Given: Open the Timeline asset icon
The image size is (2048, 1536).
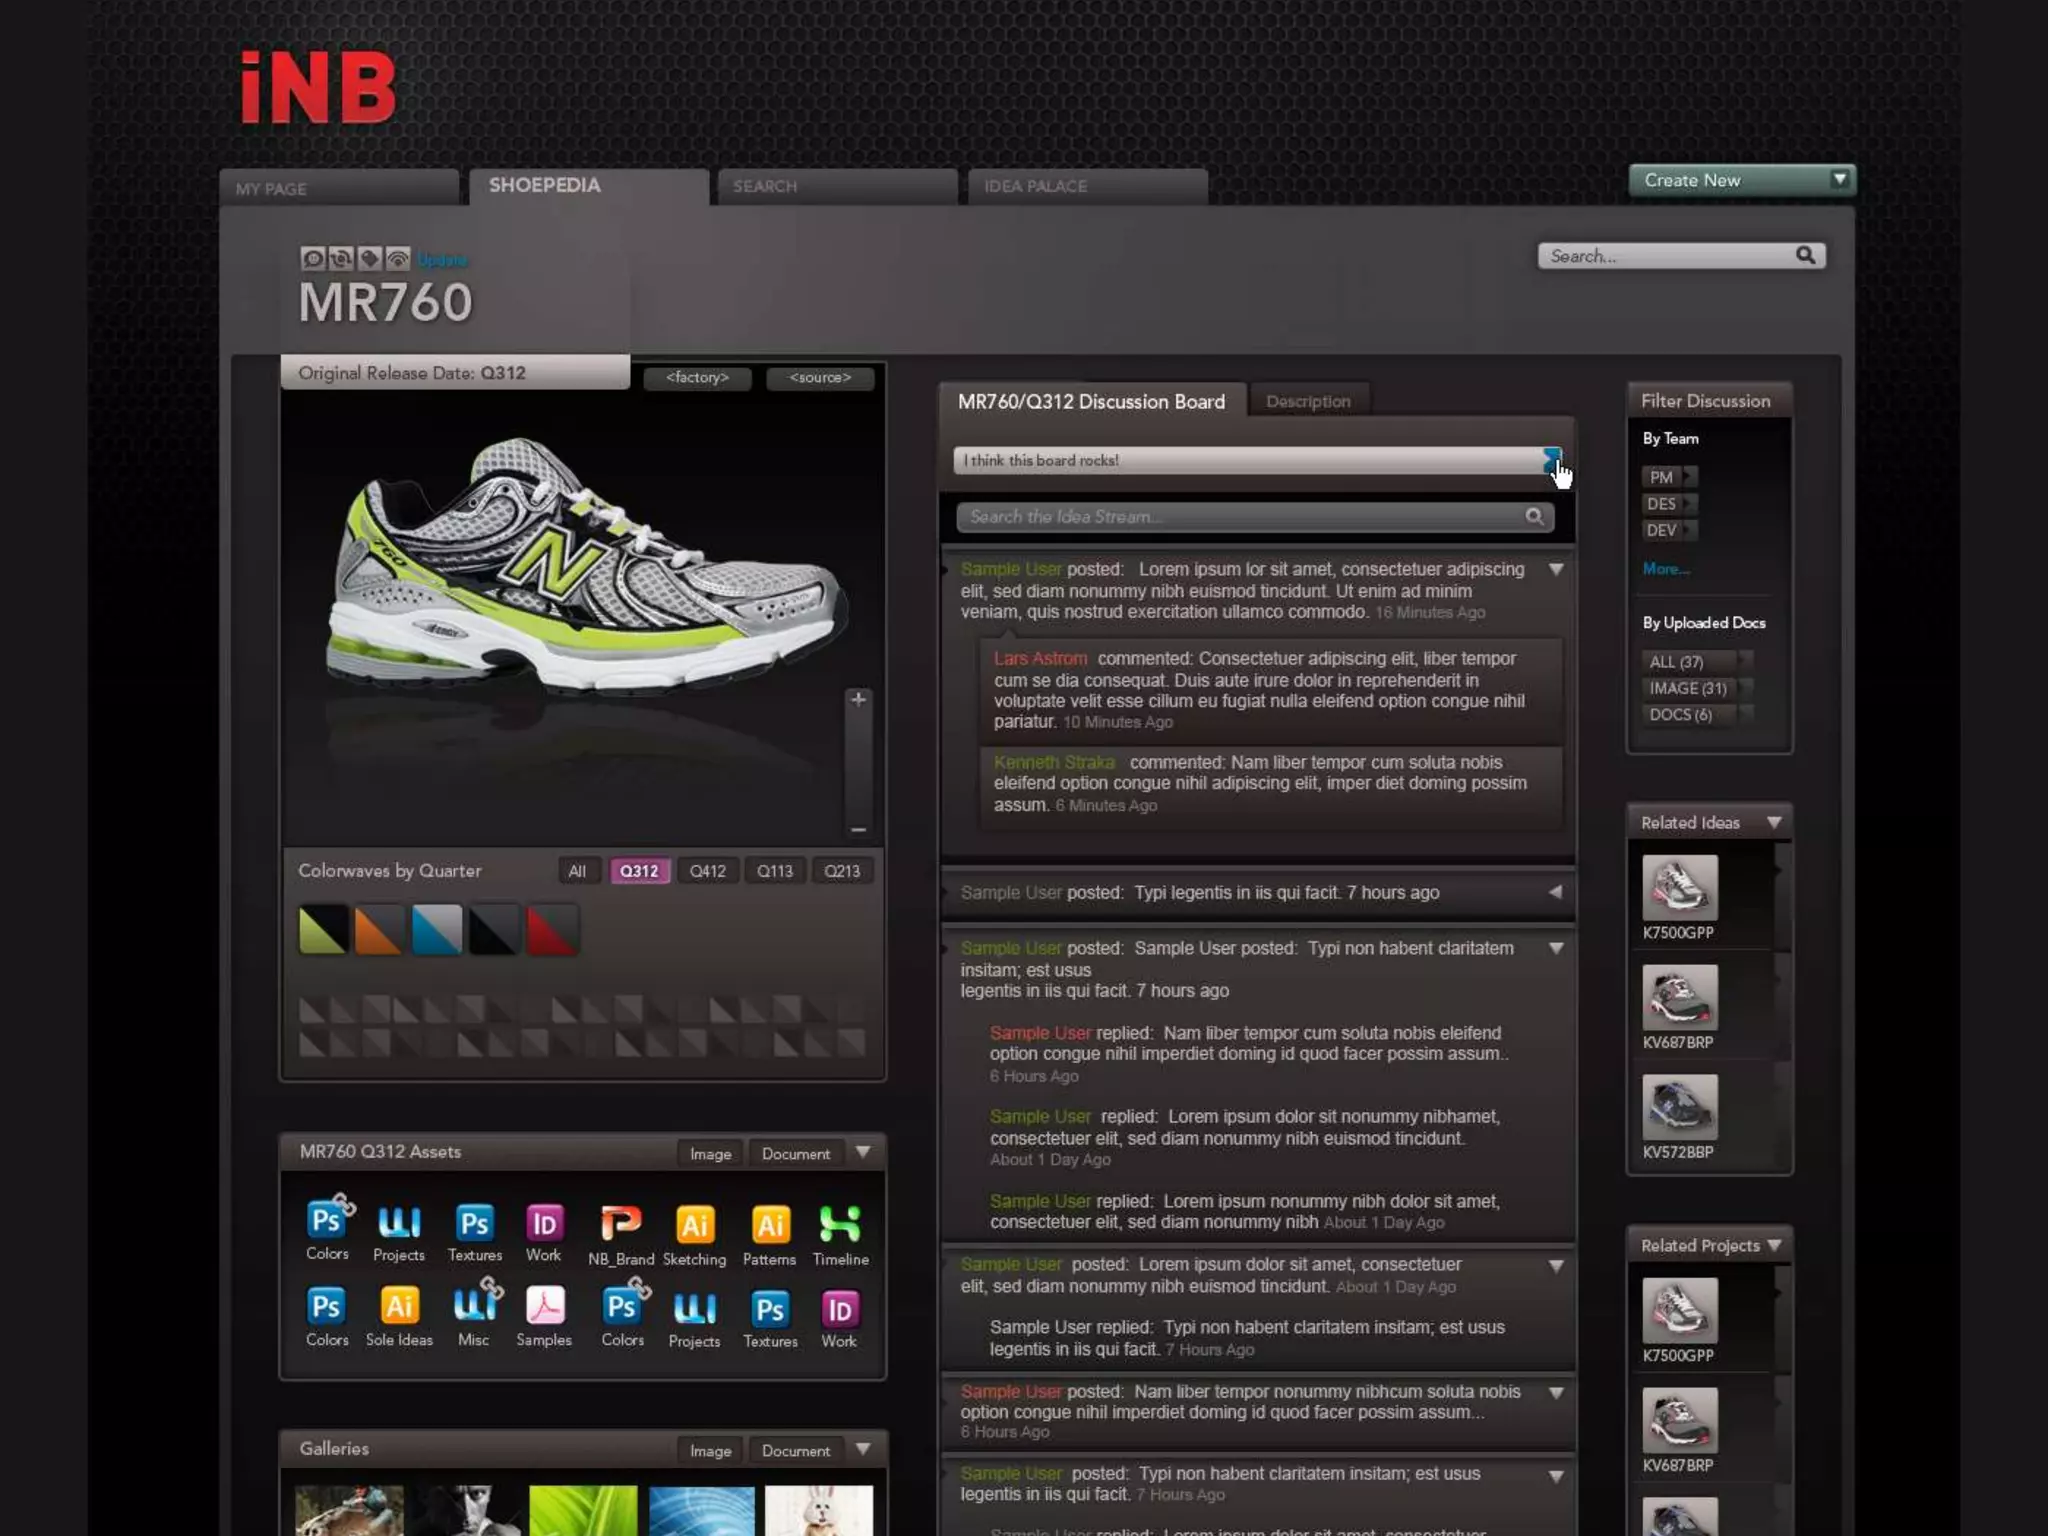Looking at the screenshot, I should 840,1224.
